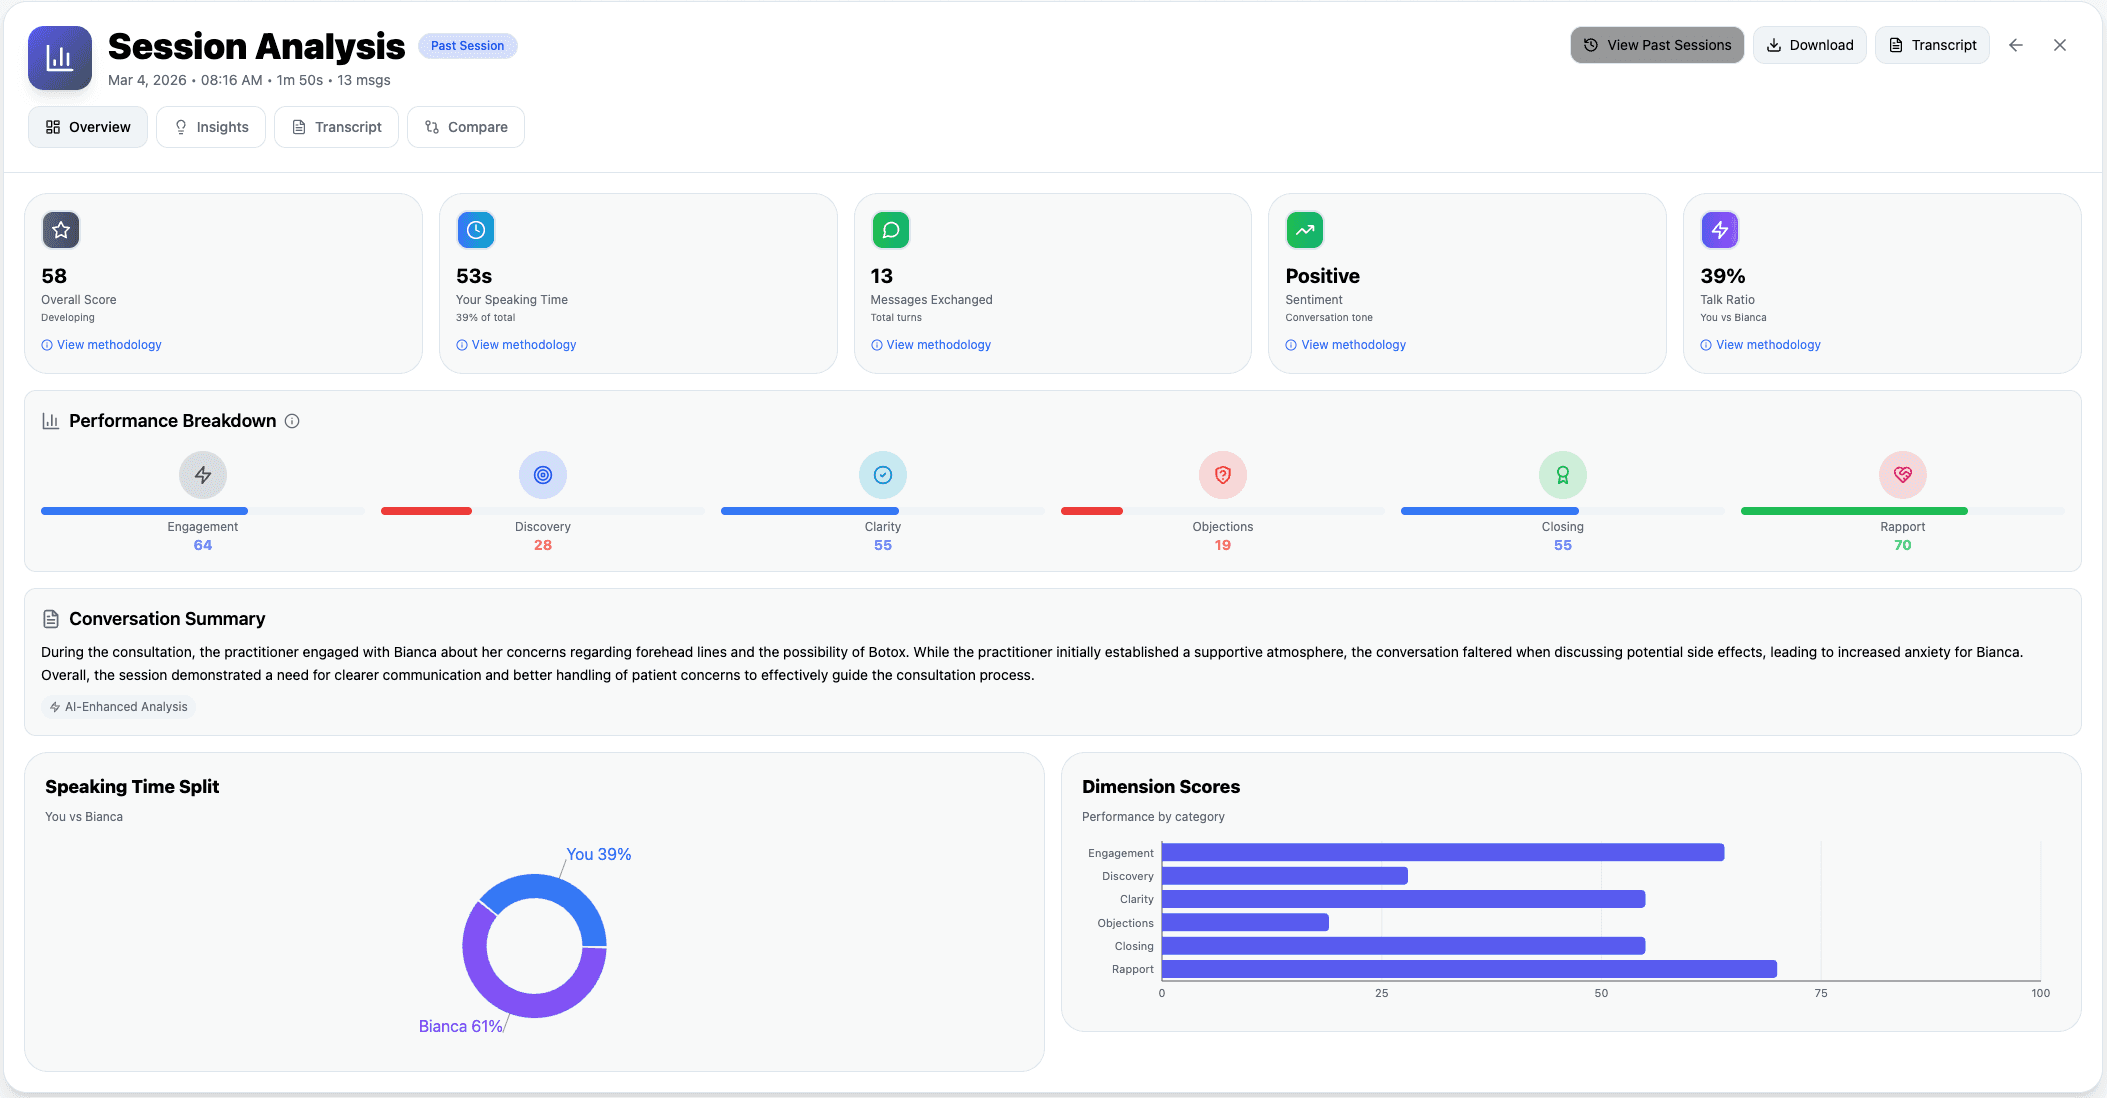
Task: Switch to the Compare tab
Action: coord(465,127)
